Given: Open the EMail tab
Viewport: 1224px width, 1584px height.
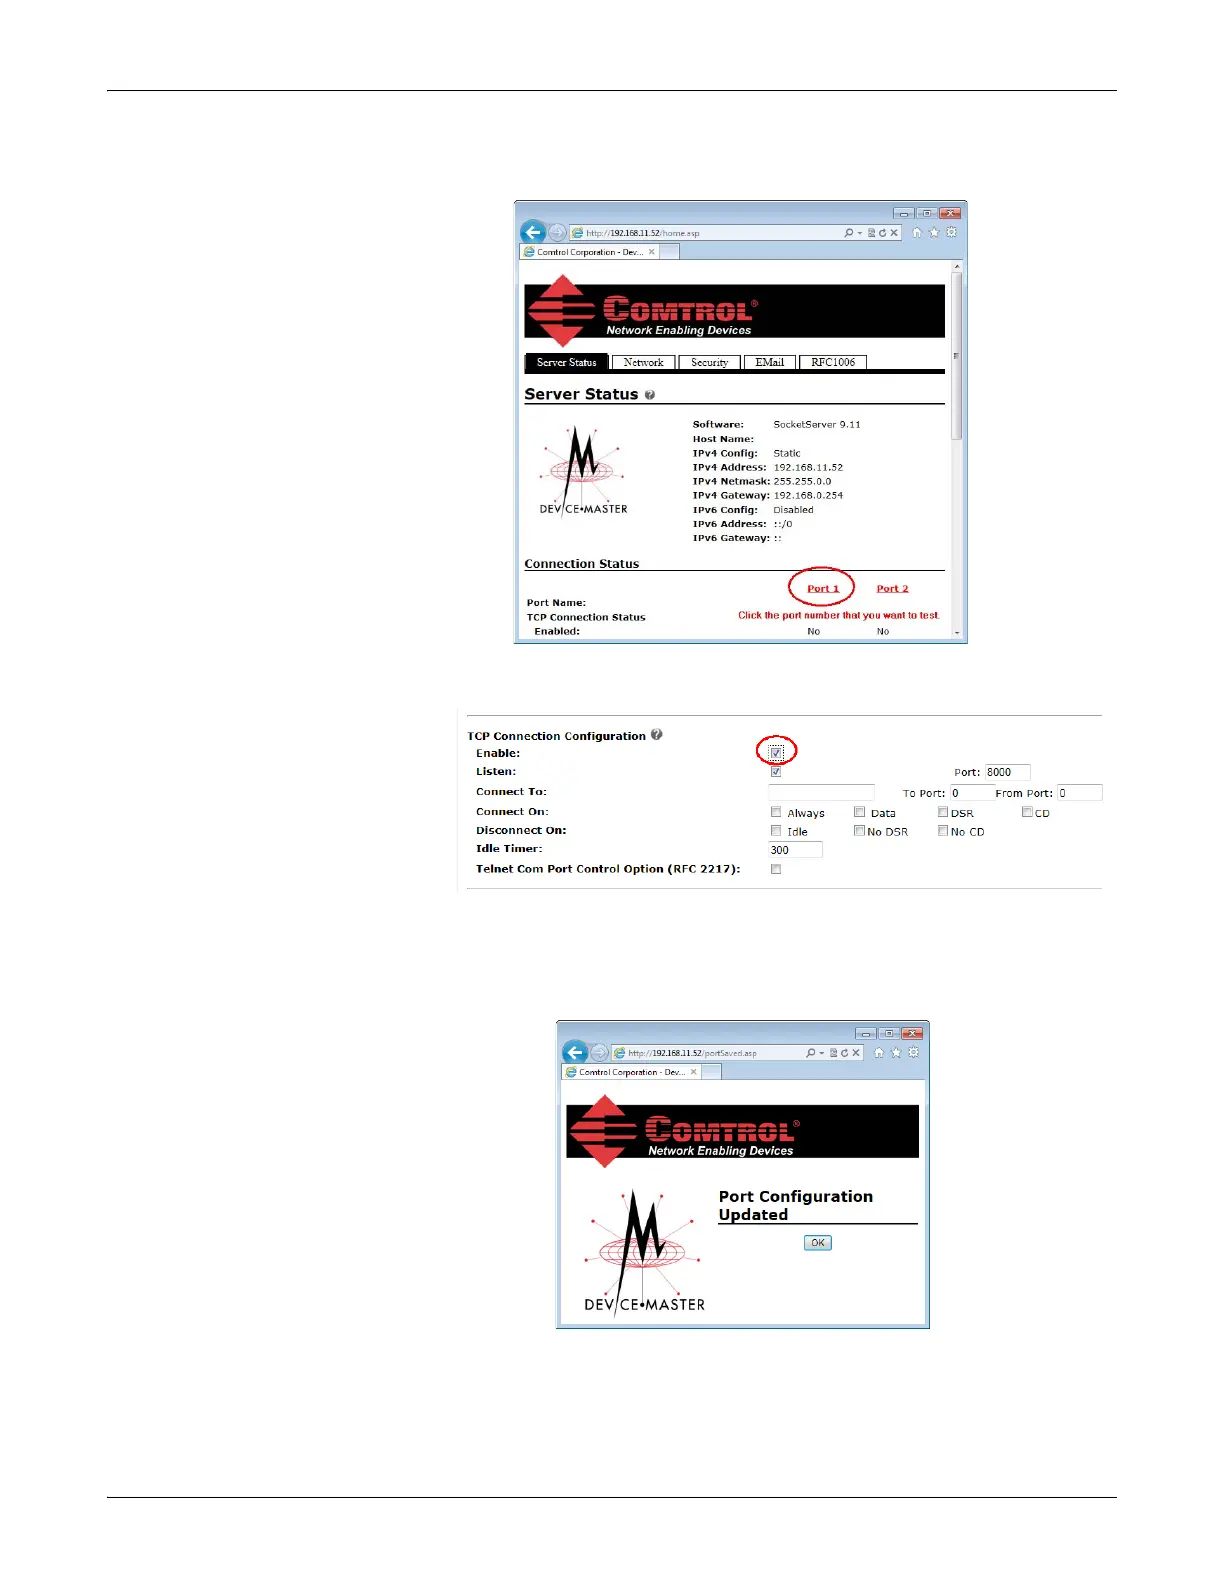Looking at the screenshot, I should click(x=769, y=362).
